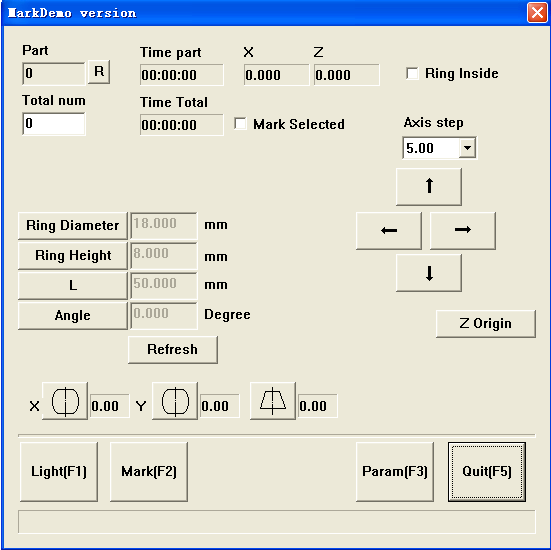Toggle the Mark Selected checkbox
Screen dimensions: 551x550
(240, 124)
